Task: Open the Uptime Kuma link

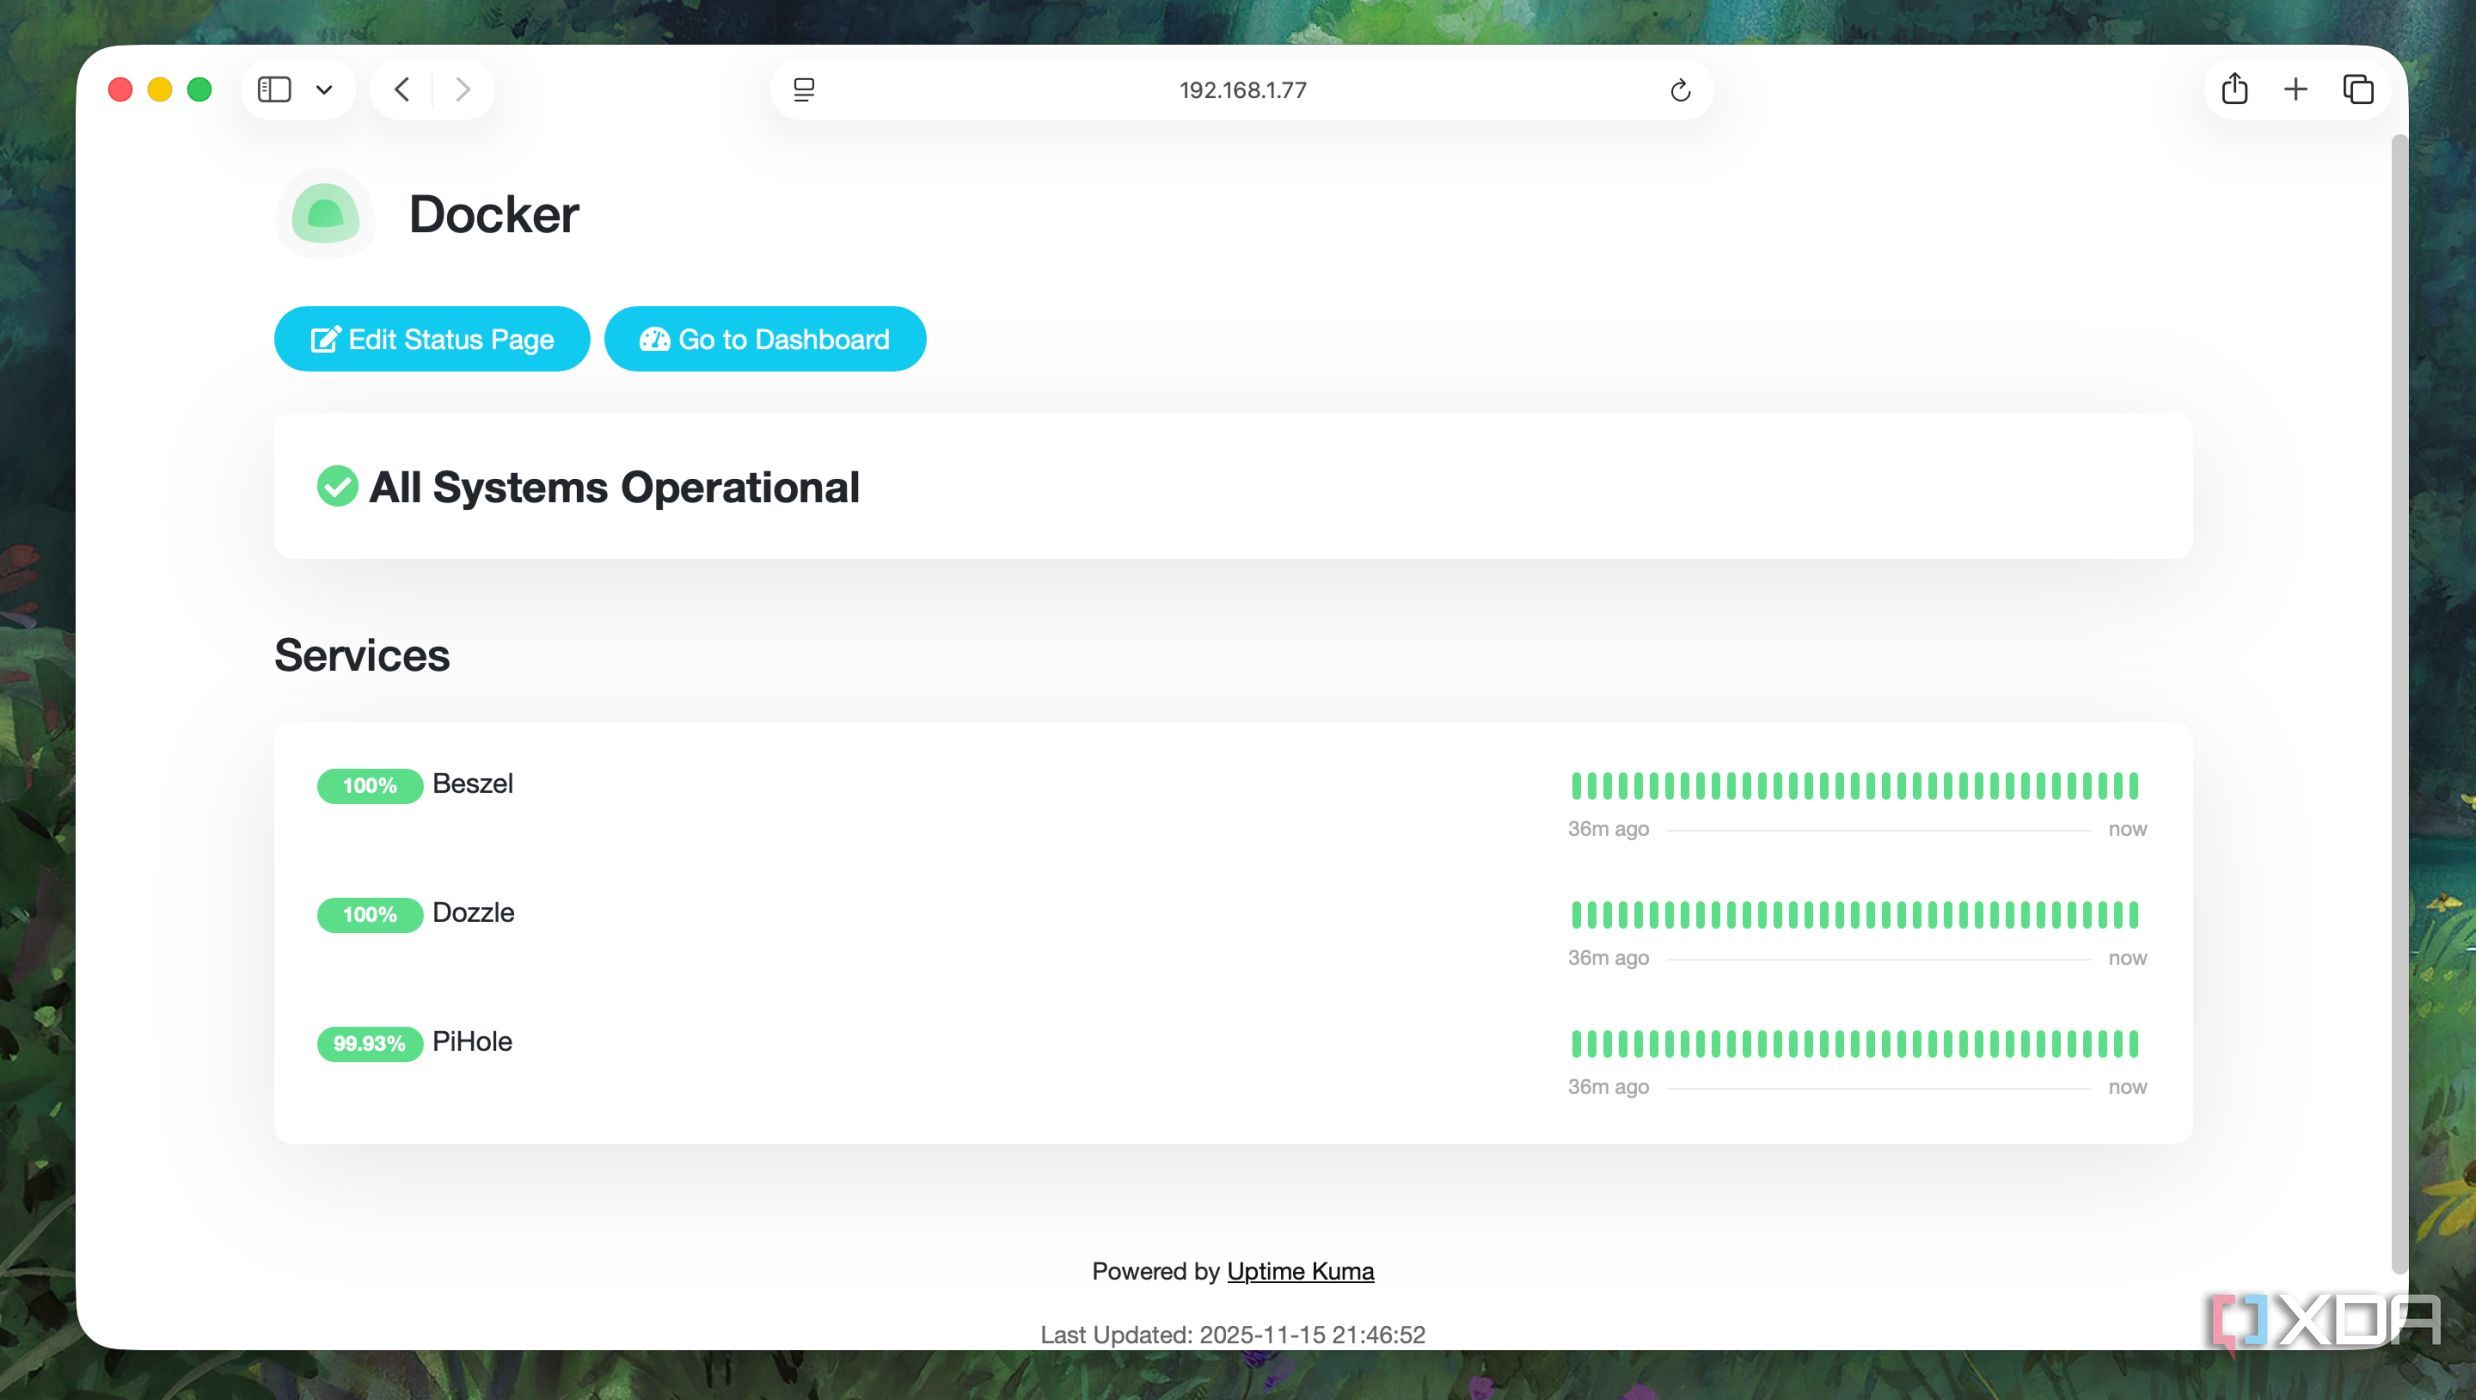Action: [1300, 1271]
